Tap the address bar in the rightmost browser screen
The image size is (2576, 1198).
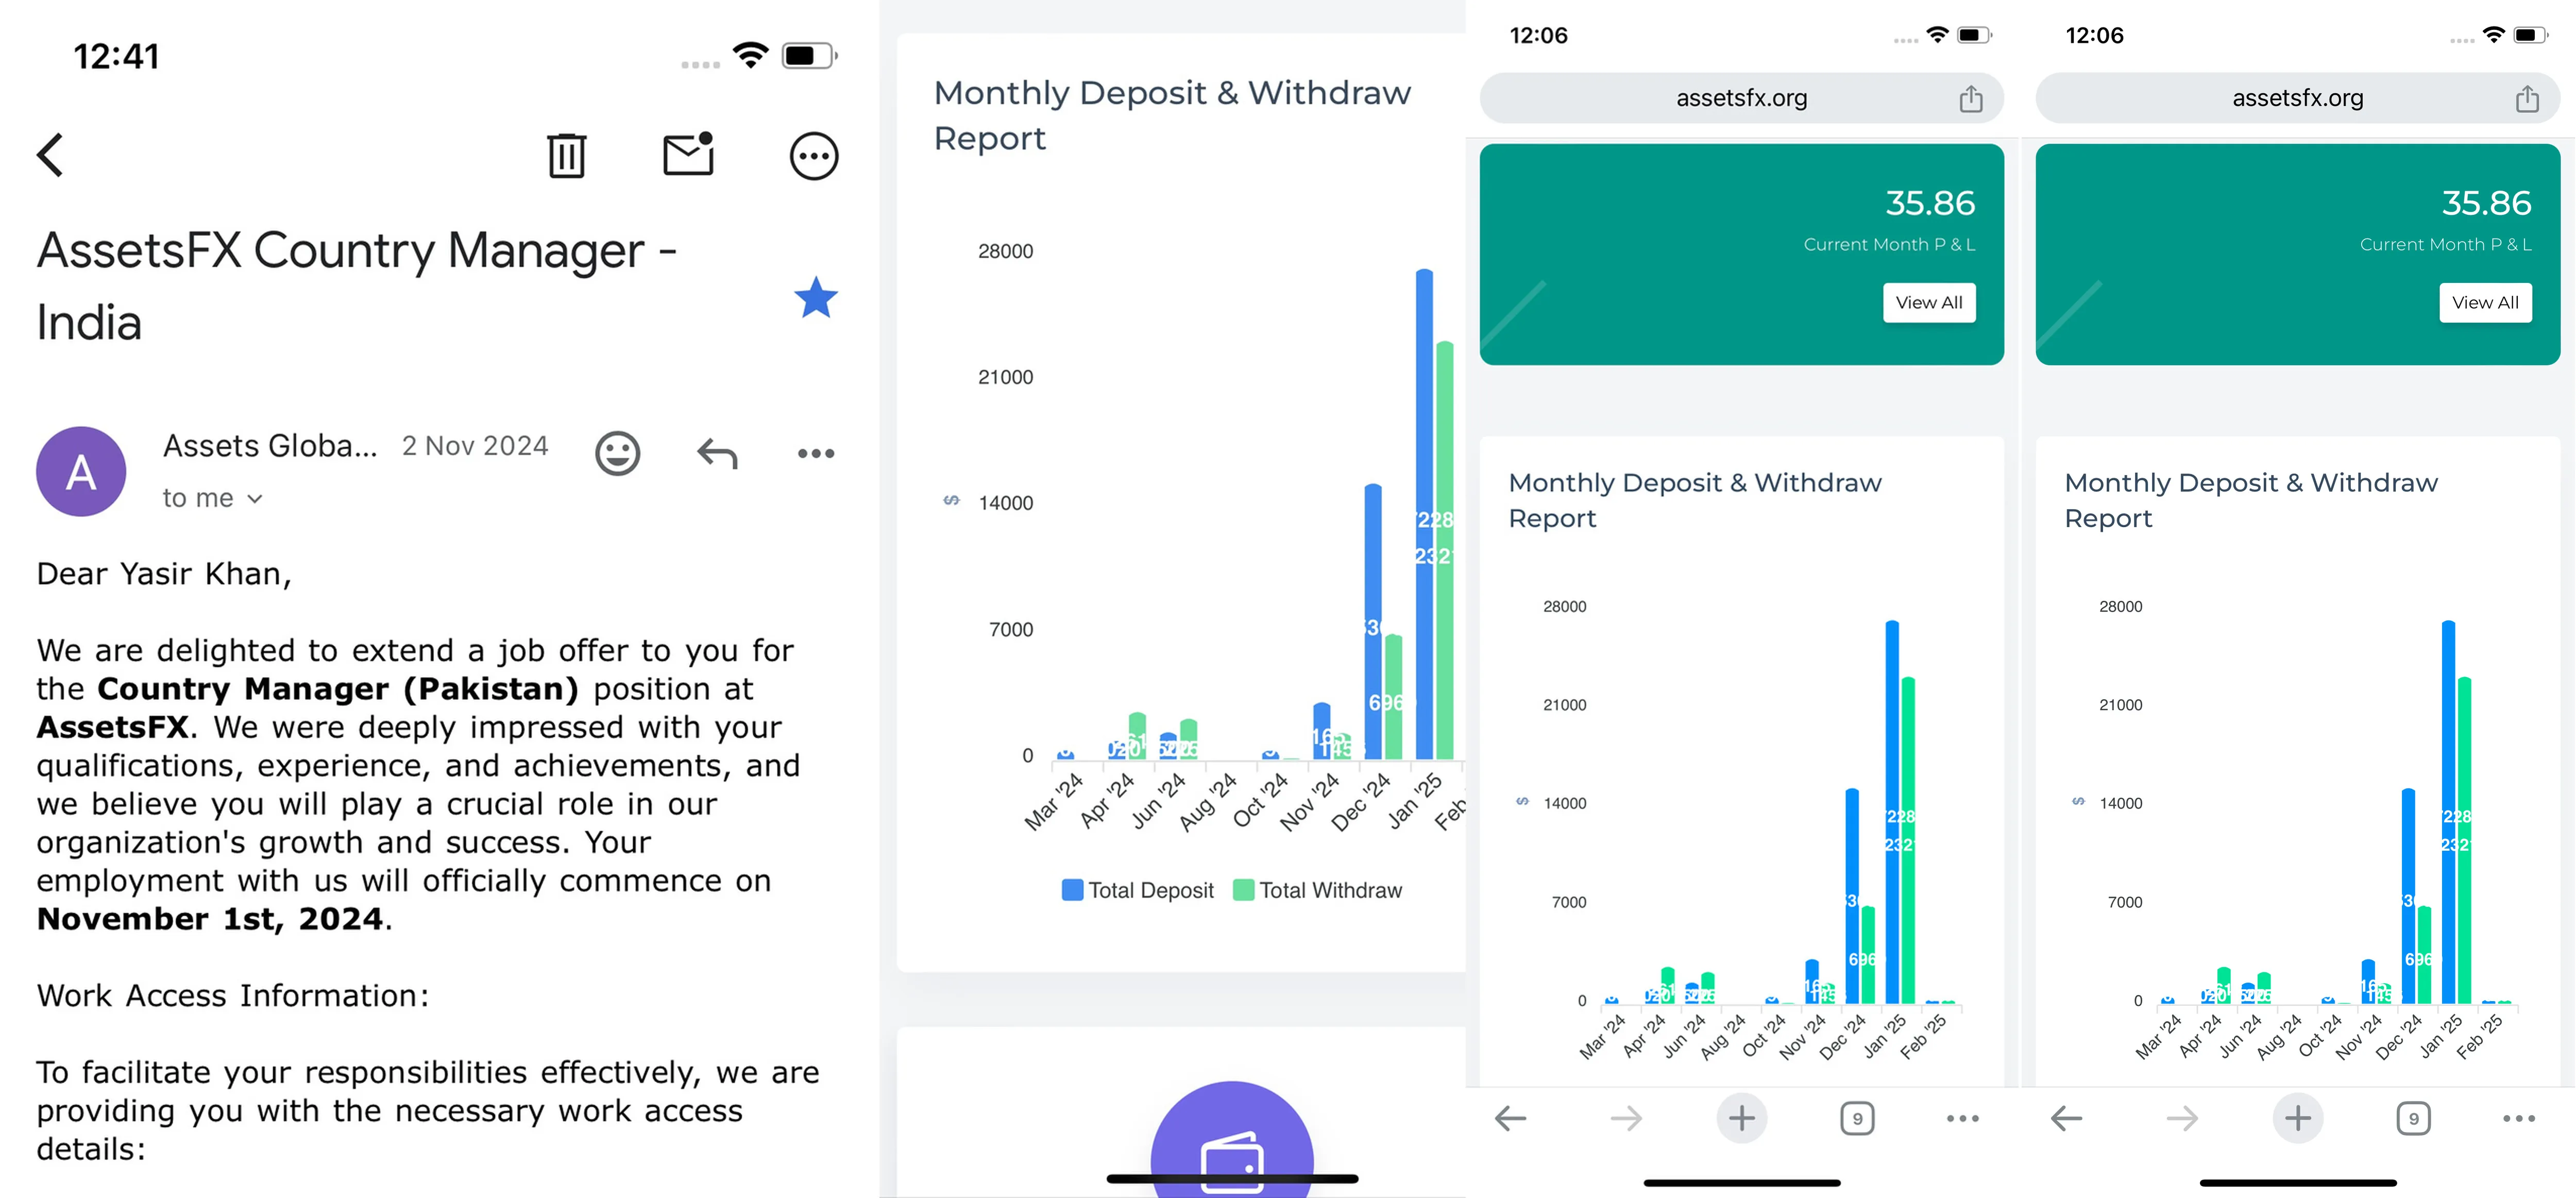point(2297,98)
